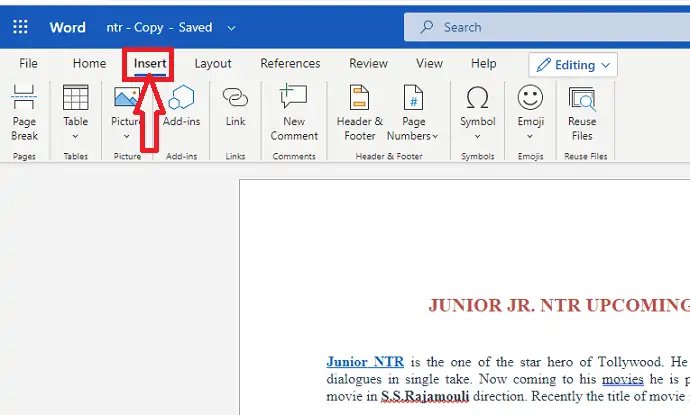Click the Picture icon in the ribbon
Viewport: 690px width, 415px height.
pos(127,97)
